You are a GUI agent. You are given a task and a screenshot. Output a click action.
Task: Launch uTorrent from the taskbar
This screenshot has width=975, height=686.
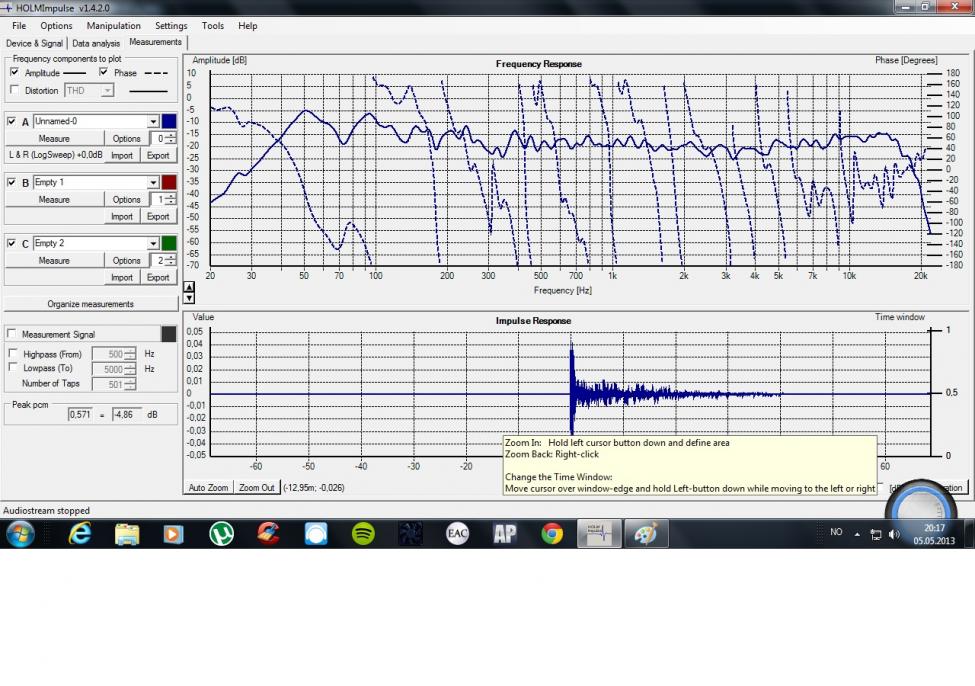coord(221,534)
